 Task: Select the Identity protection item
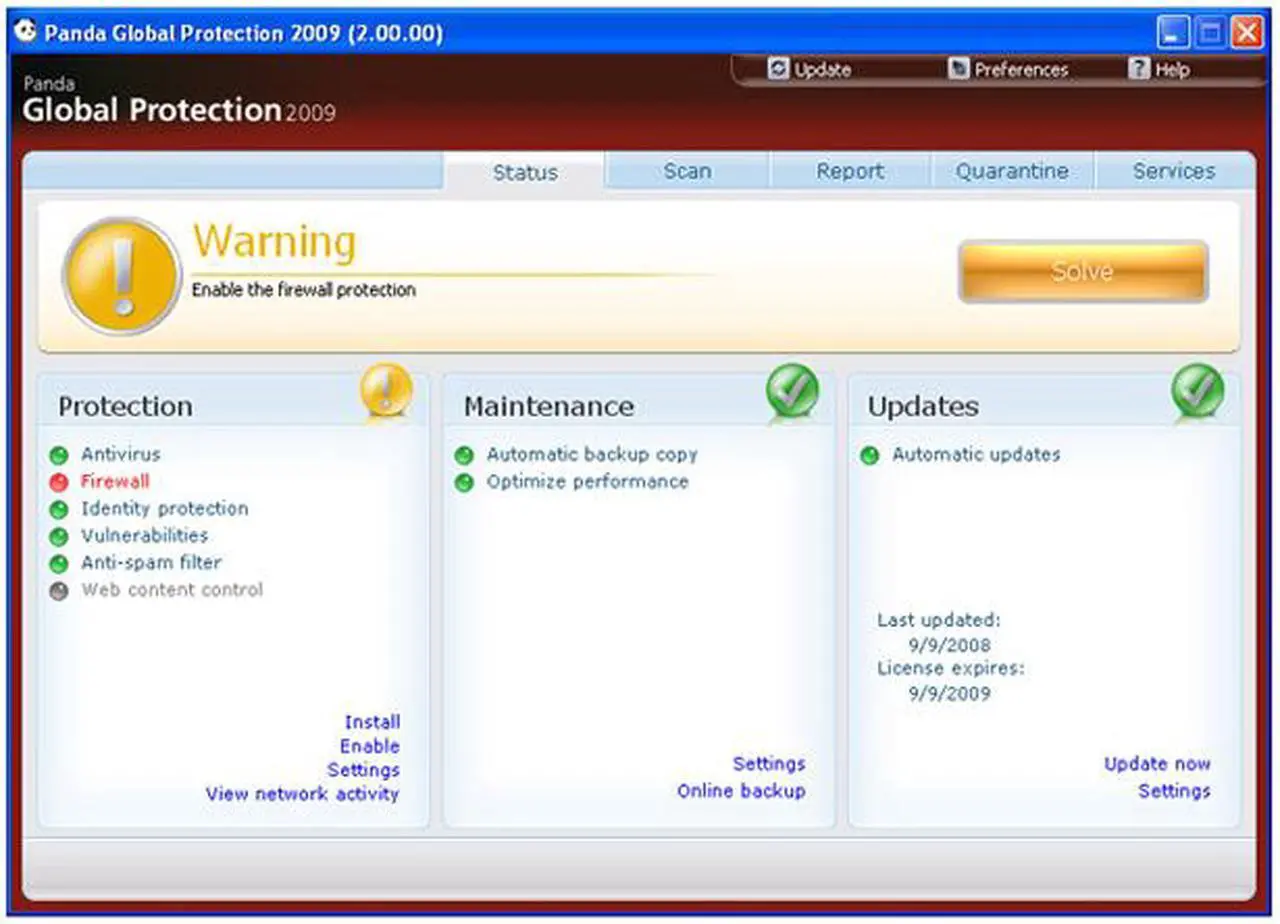[164, 509]
